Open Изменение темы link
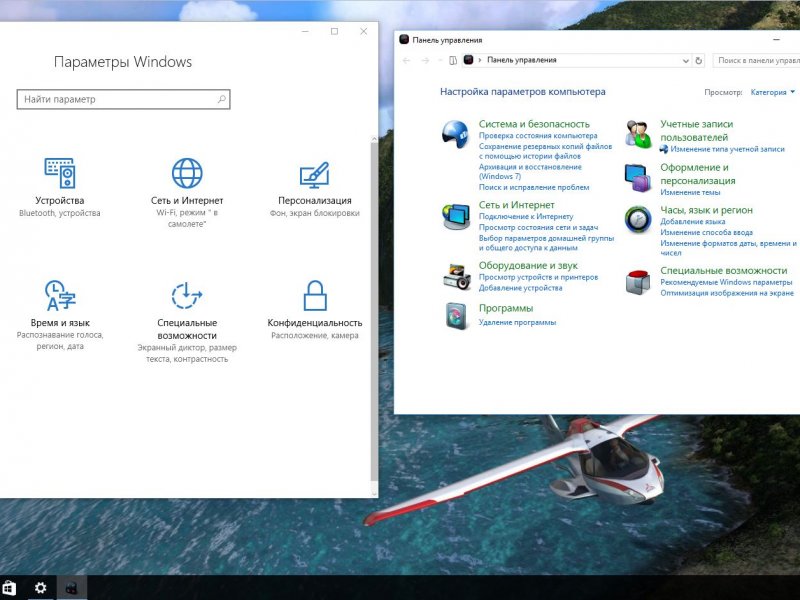800x600 pixels. pyautogui.click(x=690, y=192)
